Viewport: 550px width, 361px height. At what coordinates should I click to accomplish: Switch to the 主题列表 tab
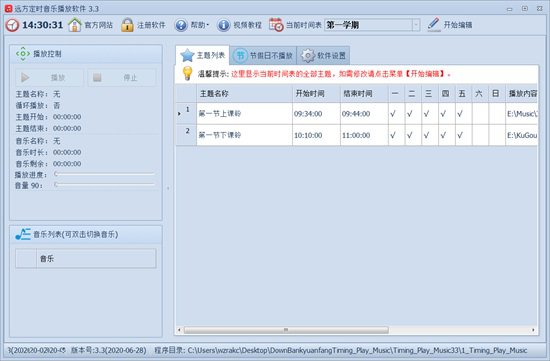pyautogui.click(x=202, y=55)
